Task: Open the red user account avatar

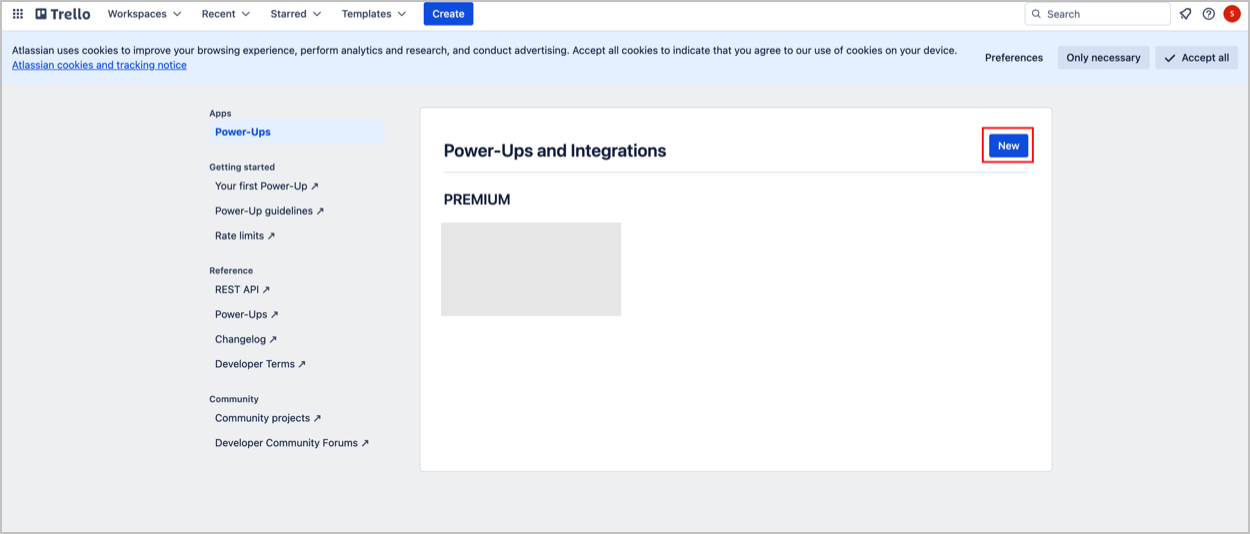Action: pyautogui.click(x=1232, y=14)
